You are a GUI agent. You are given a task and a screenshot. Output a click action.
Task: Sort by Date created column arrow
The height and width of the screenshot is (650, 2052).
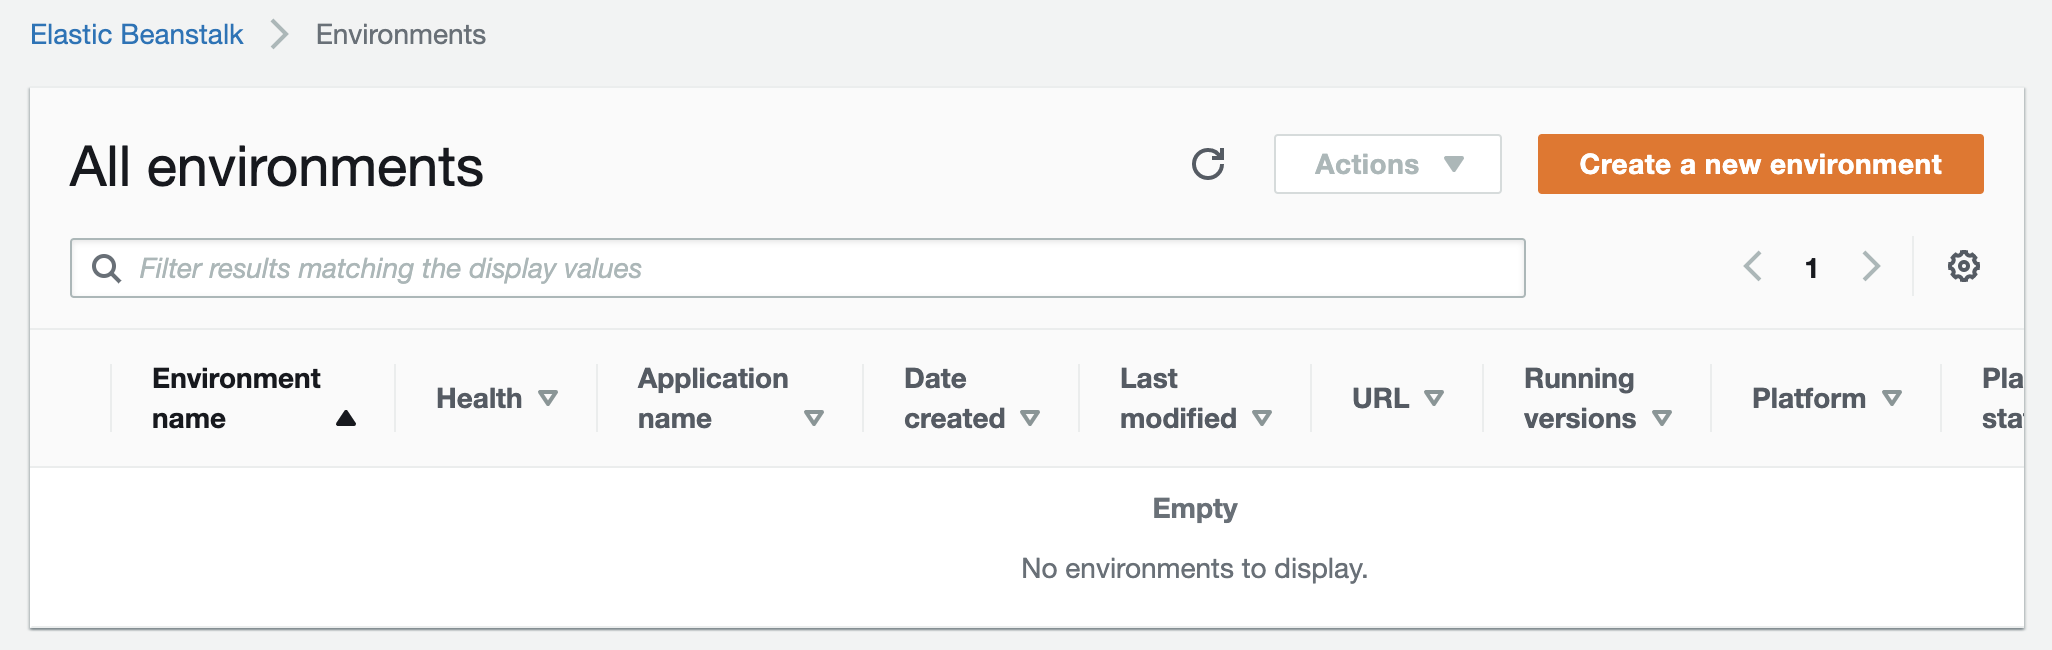[1030, 418]
